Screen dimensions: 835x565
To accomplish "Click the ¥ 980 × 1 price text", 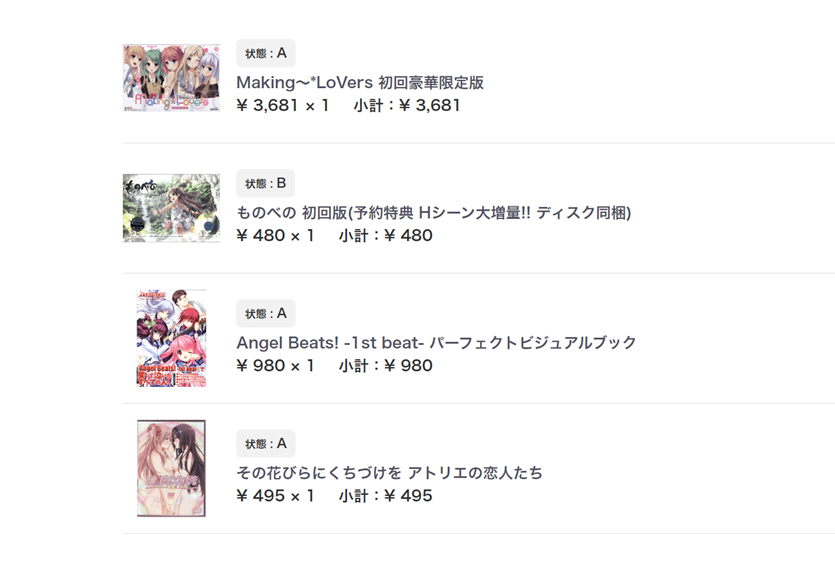I will click(x=275, y=366).
